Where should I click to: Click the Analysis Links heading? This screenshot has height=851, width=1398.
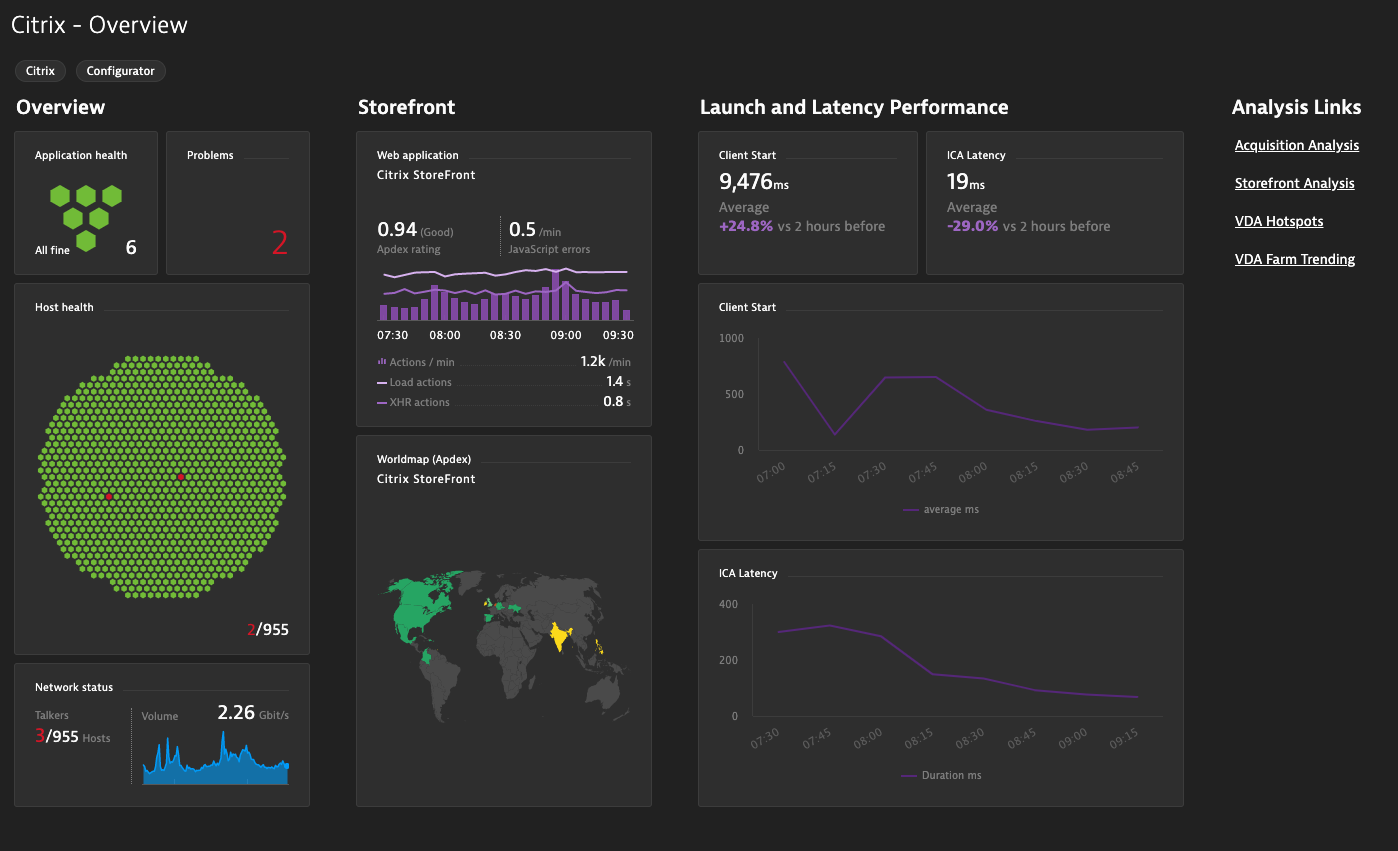[1296, 107]
